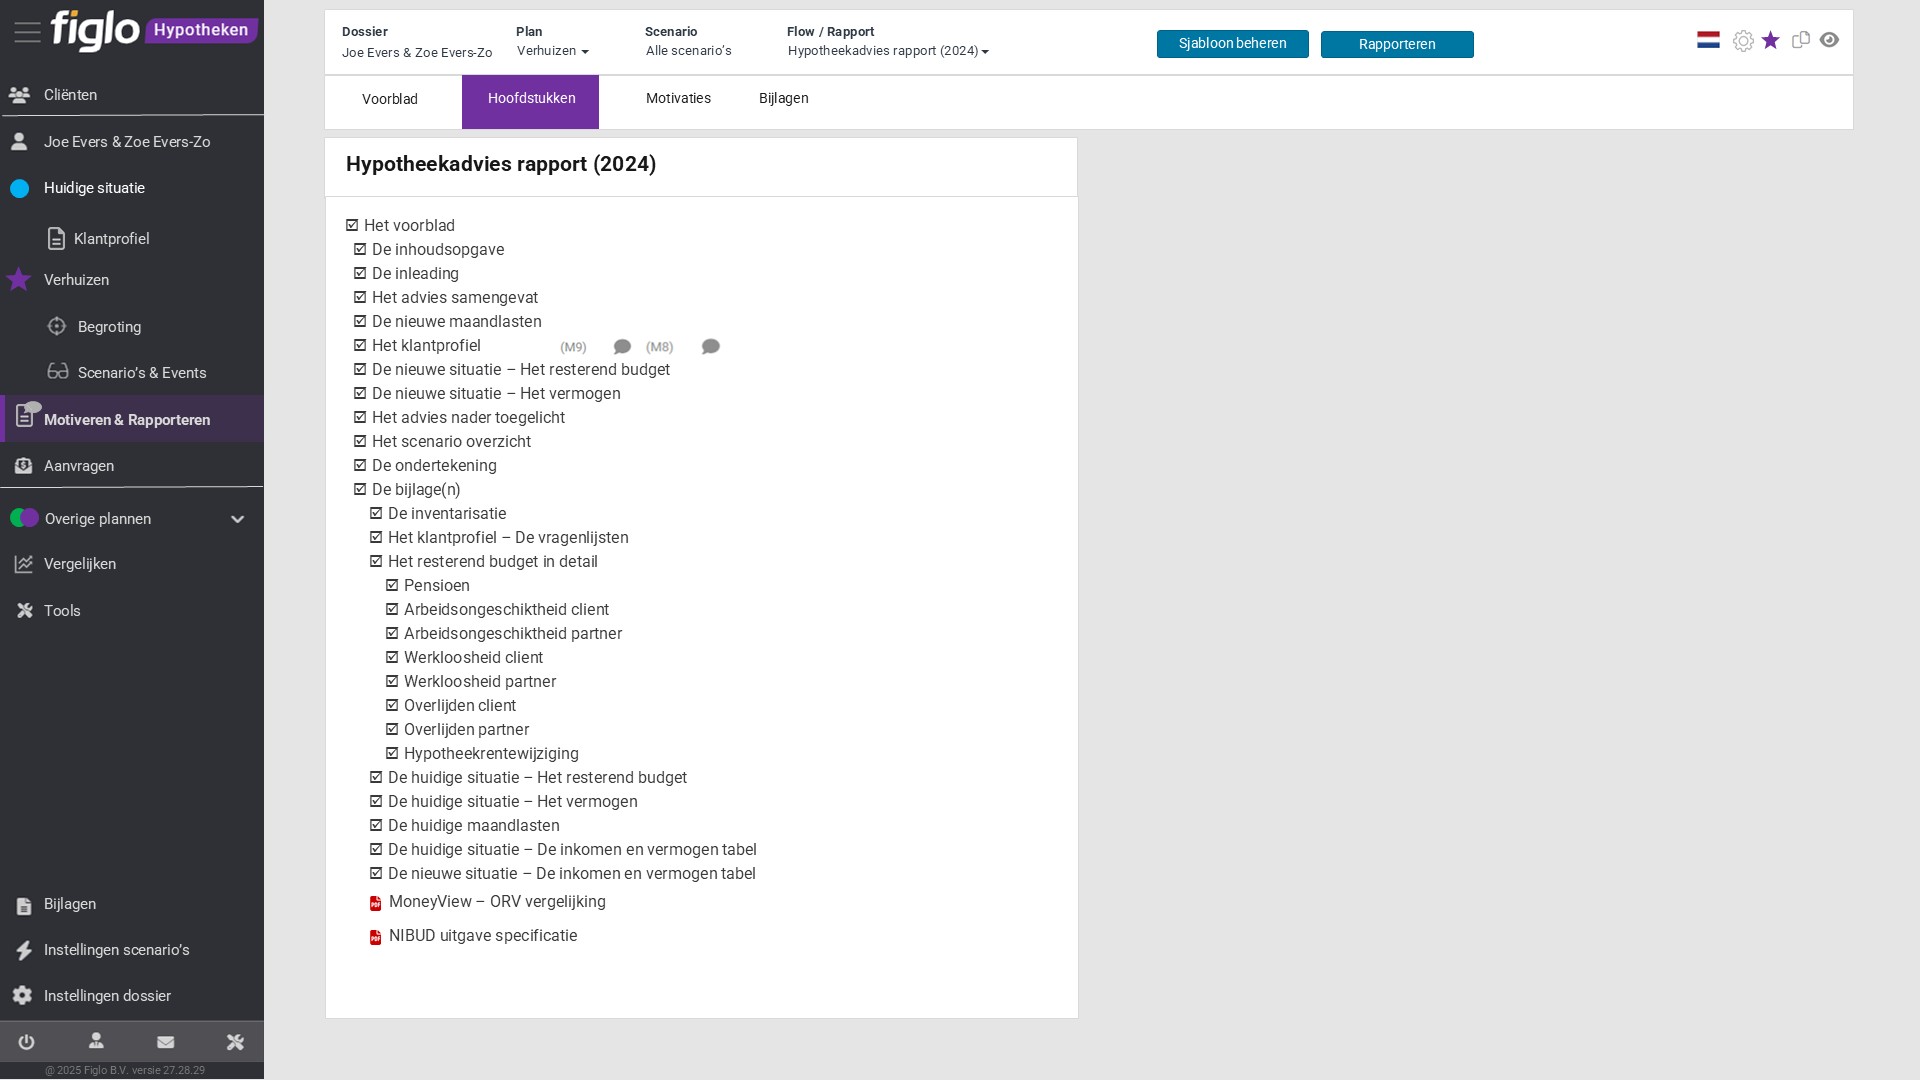The image size is (1920, 1080).
Task: Click the copy documents icon in the top bar
Action: [1801, 40]
